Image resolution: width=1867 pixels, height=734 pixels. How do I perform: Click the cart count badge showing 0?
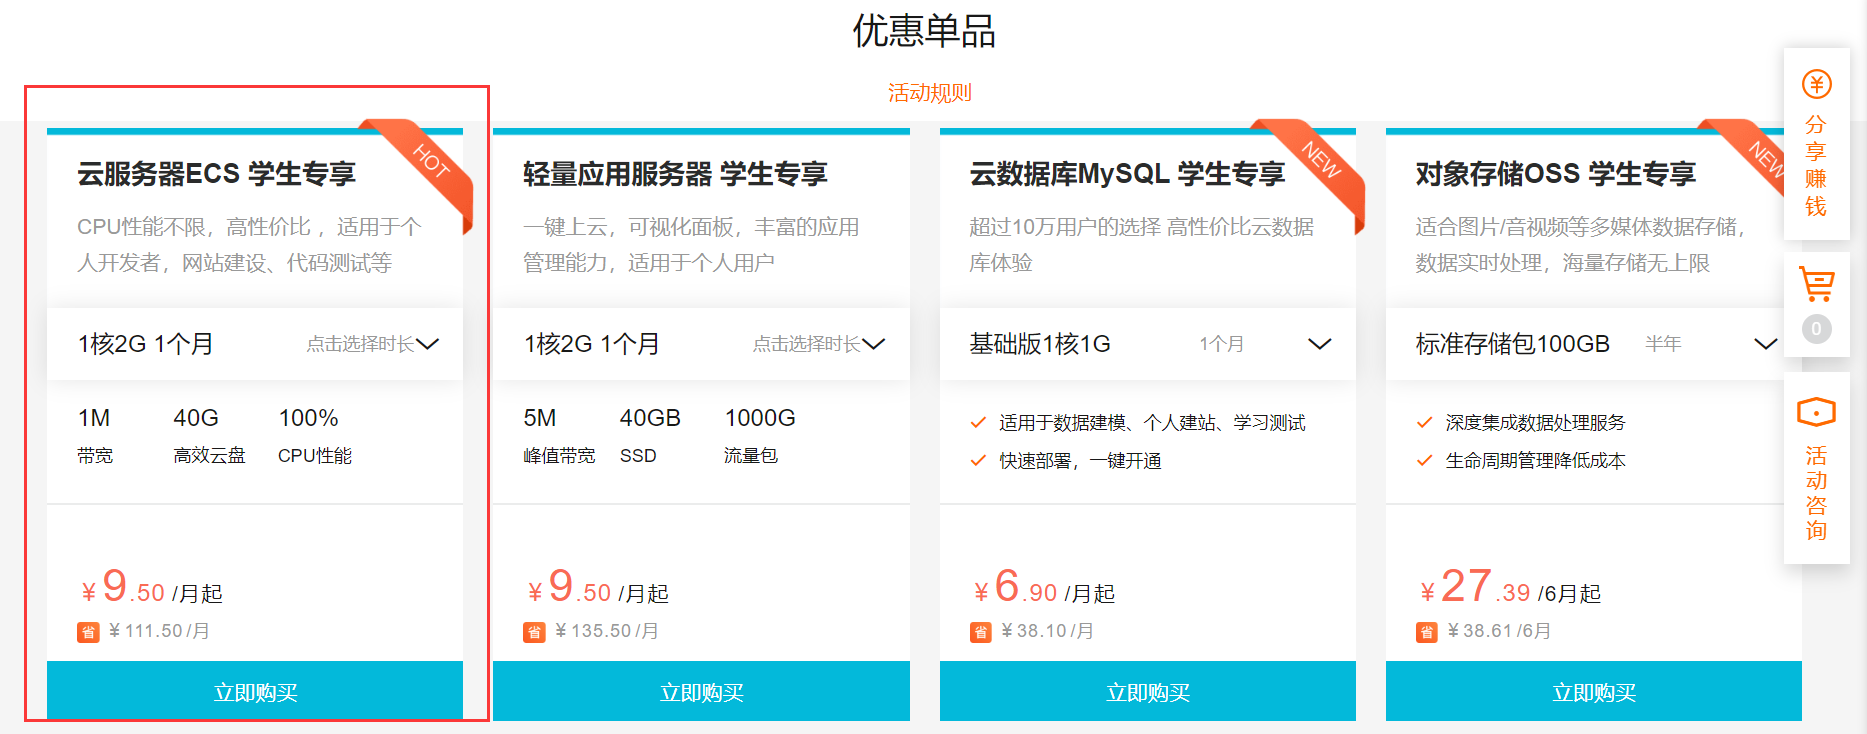tap(1816, 329)
